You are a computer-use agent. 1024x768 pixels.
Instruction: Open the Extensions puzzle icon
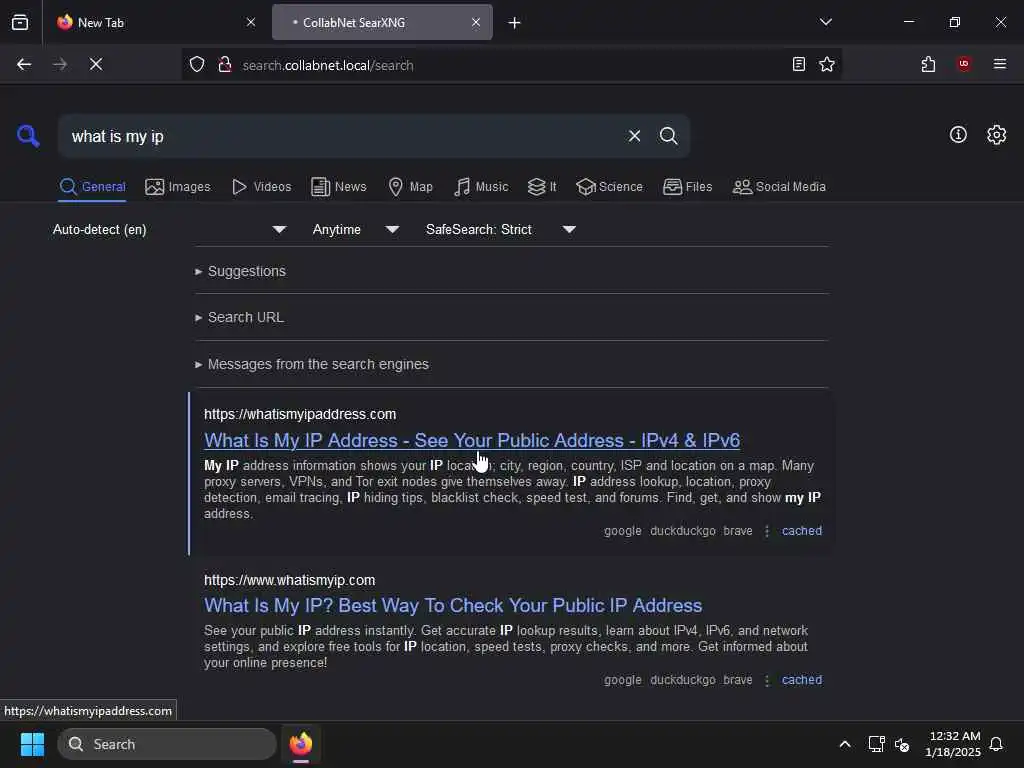[928, 64]
